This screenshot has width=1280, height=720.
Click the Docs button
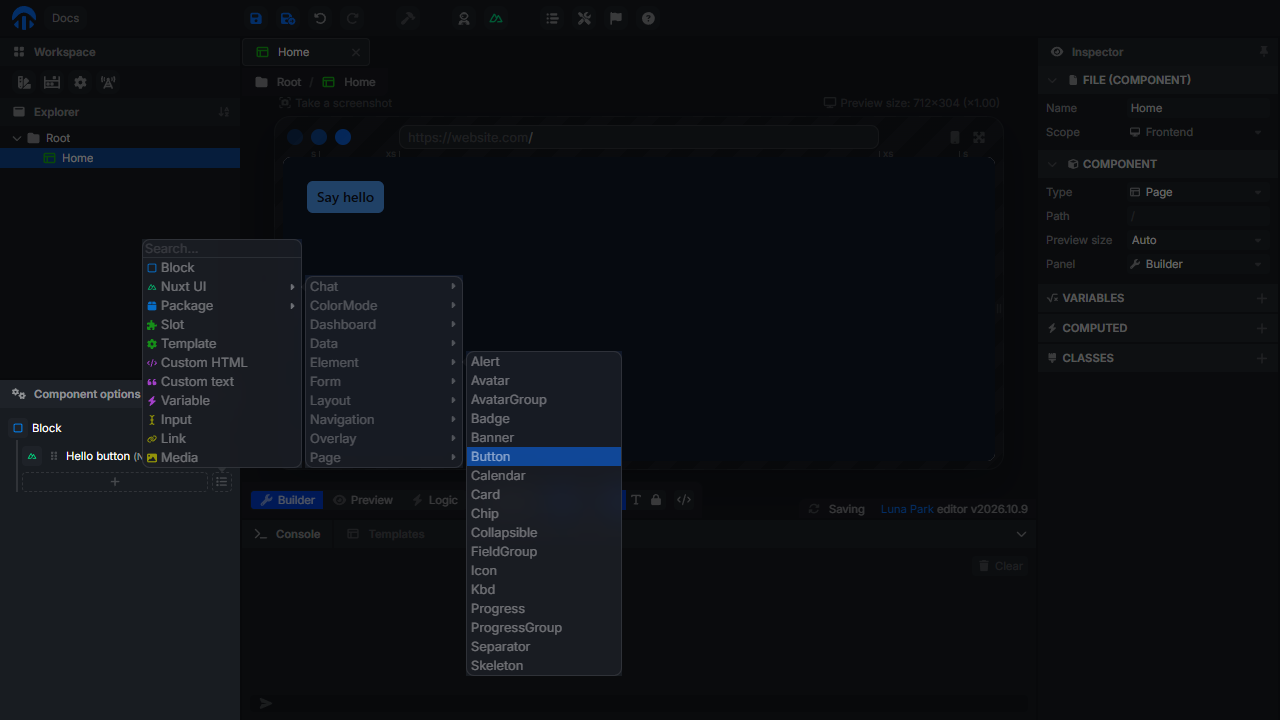[66, 18]
